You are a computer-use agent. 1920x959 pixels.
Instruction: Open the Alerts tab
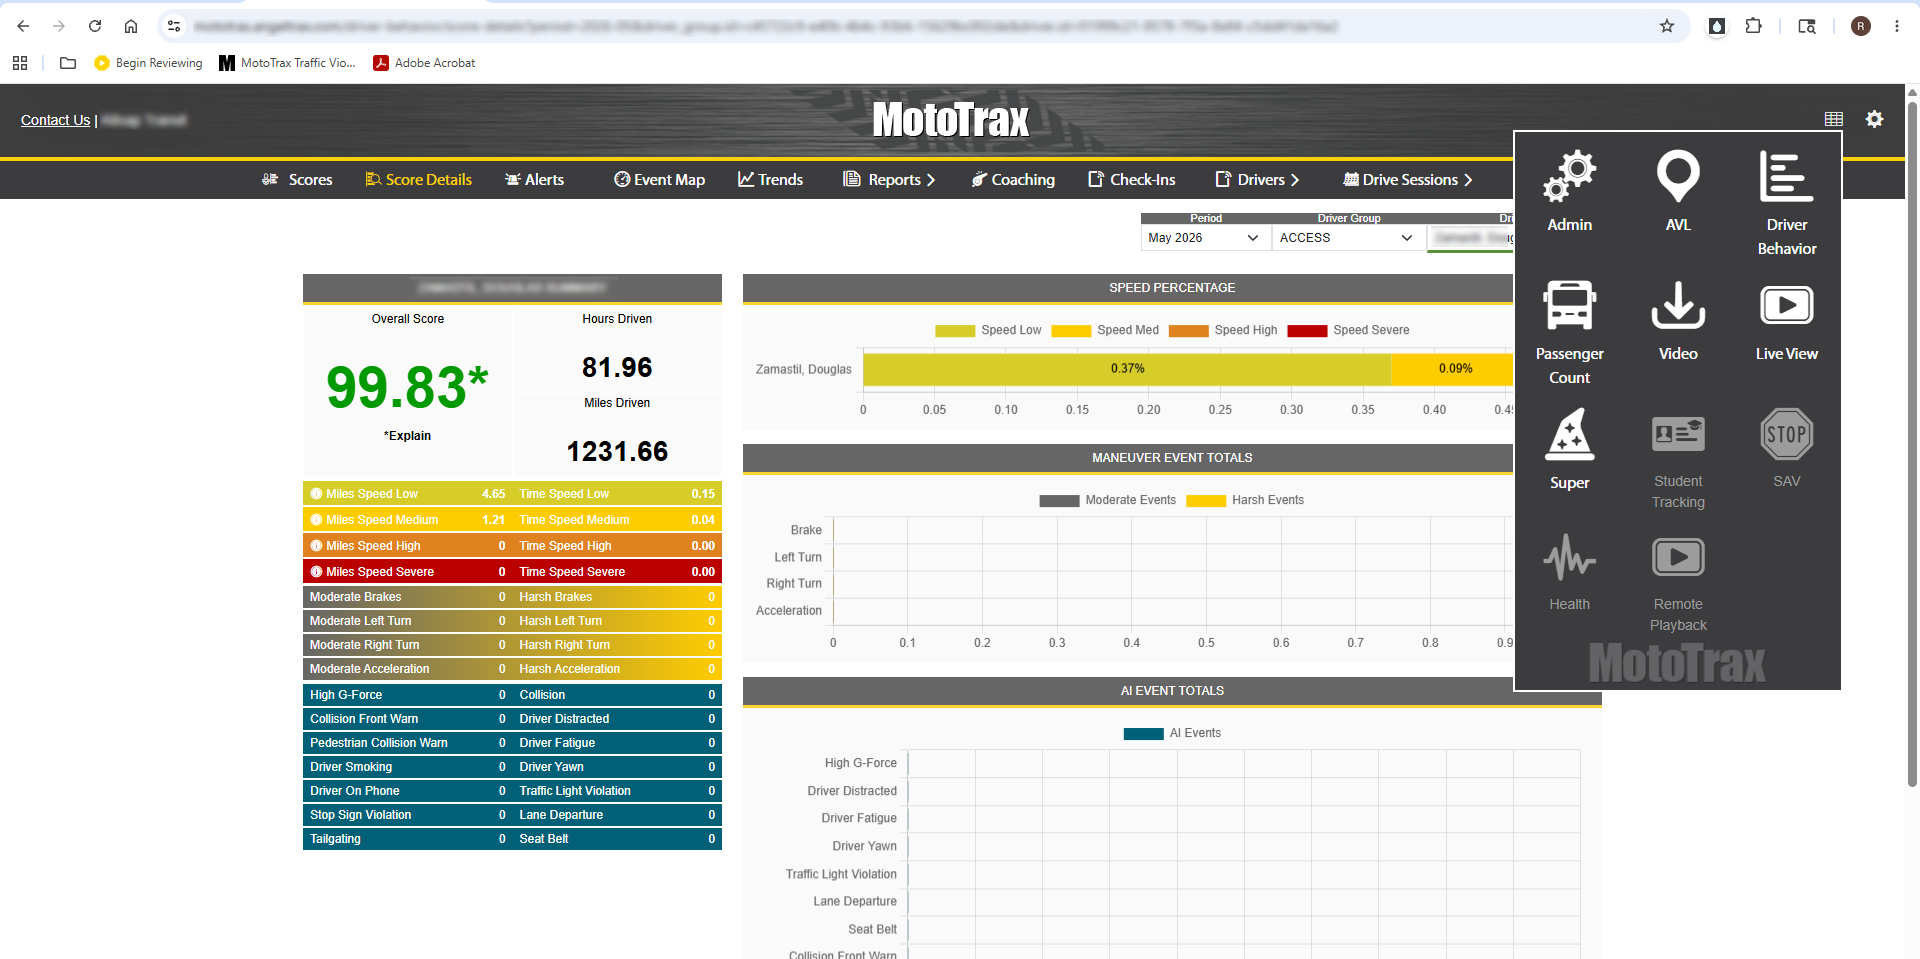(x=534, y=180)
